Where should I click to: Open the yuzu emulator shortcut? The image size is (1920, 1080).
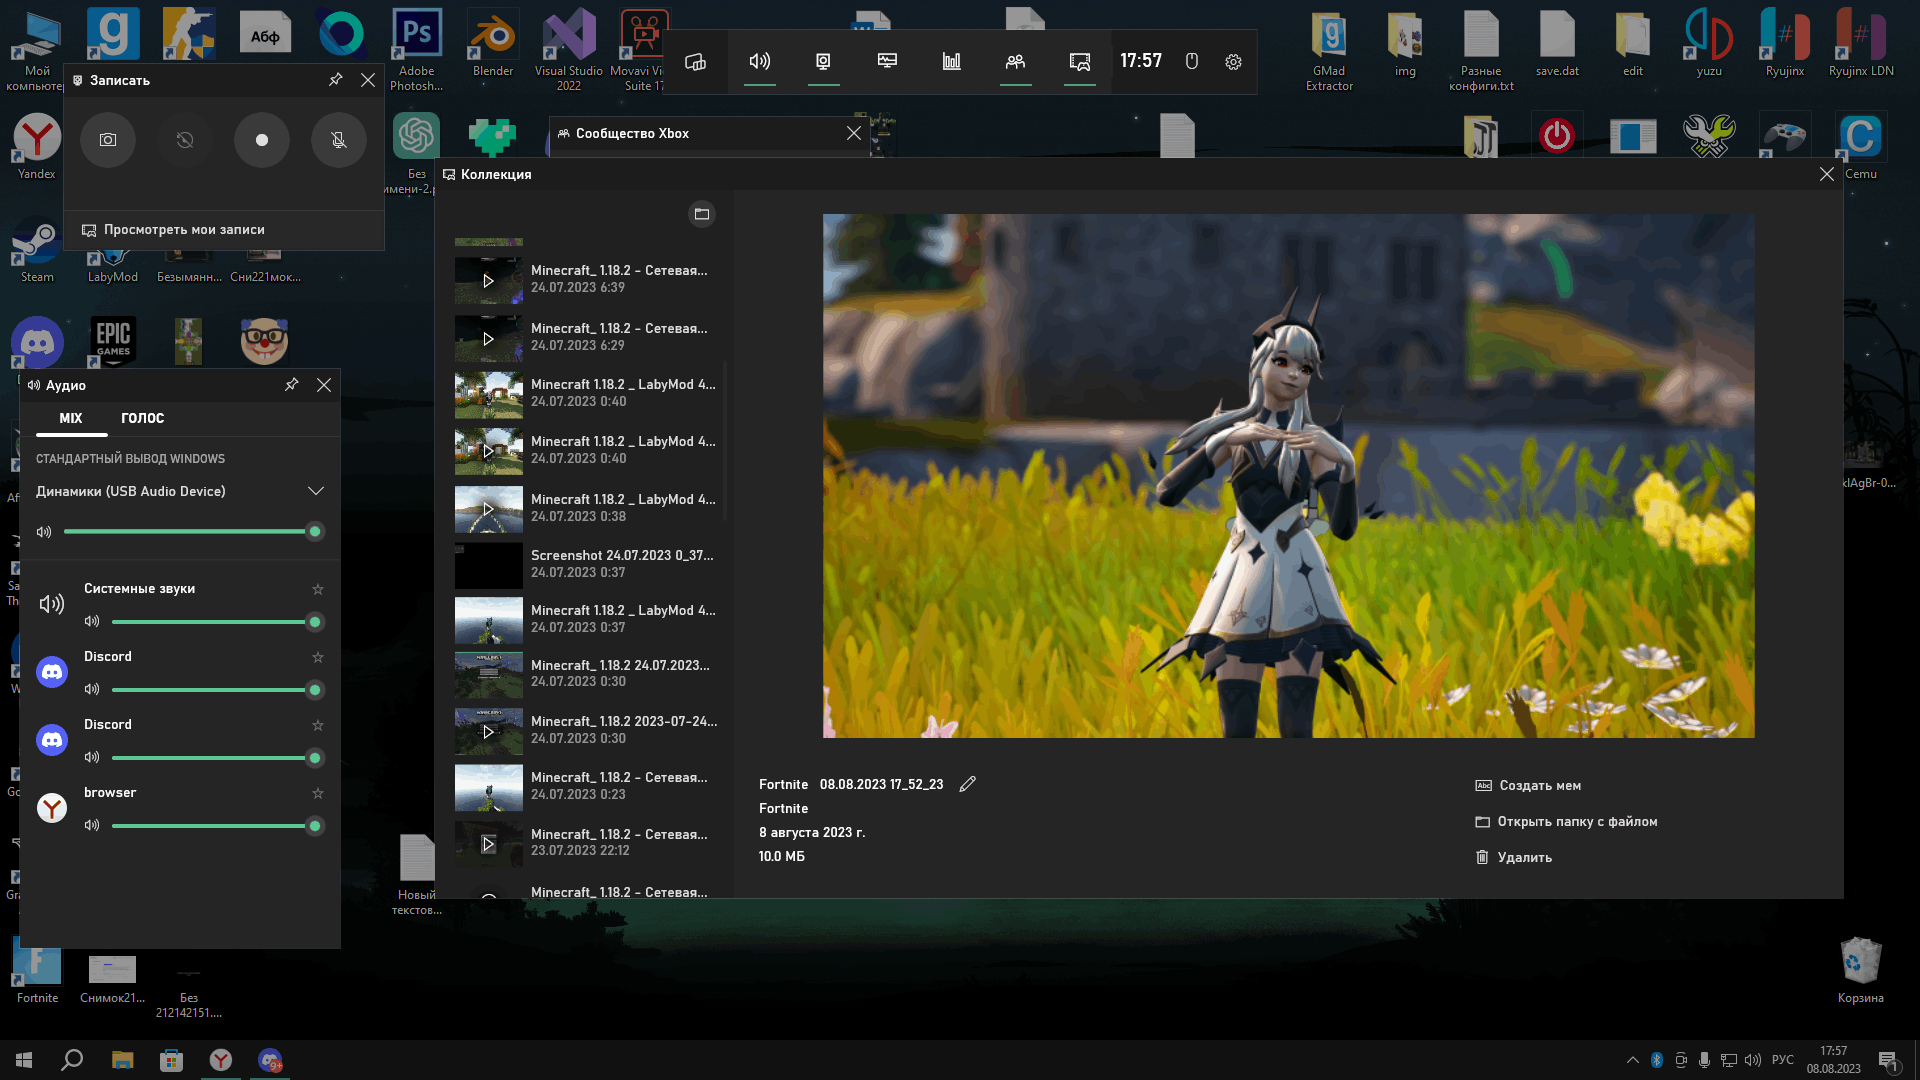coord(1709,44)
